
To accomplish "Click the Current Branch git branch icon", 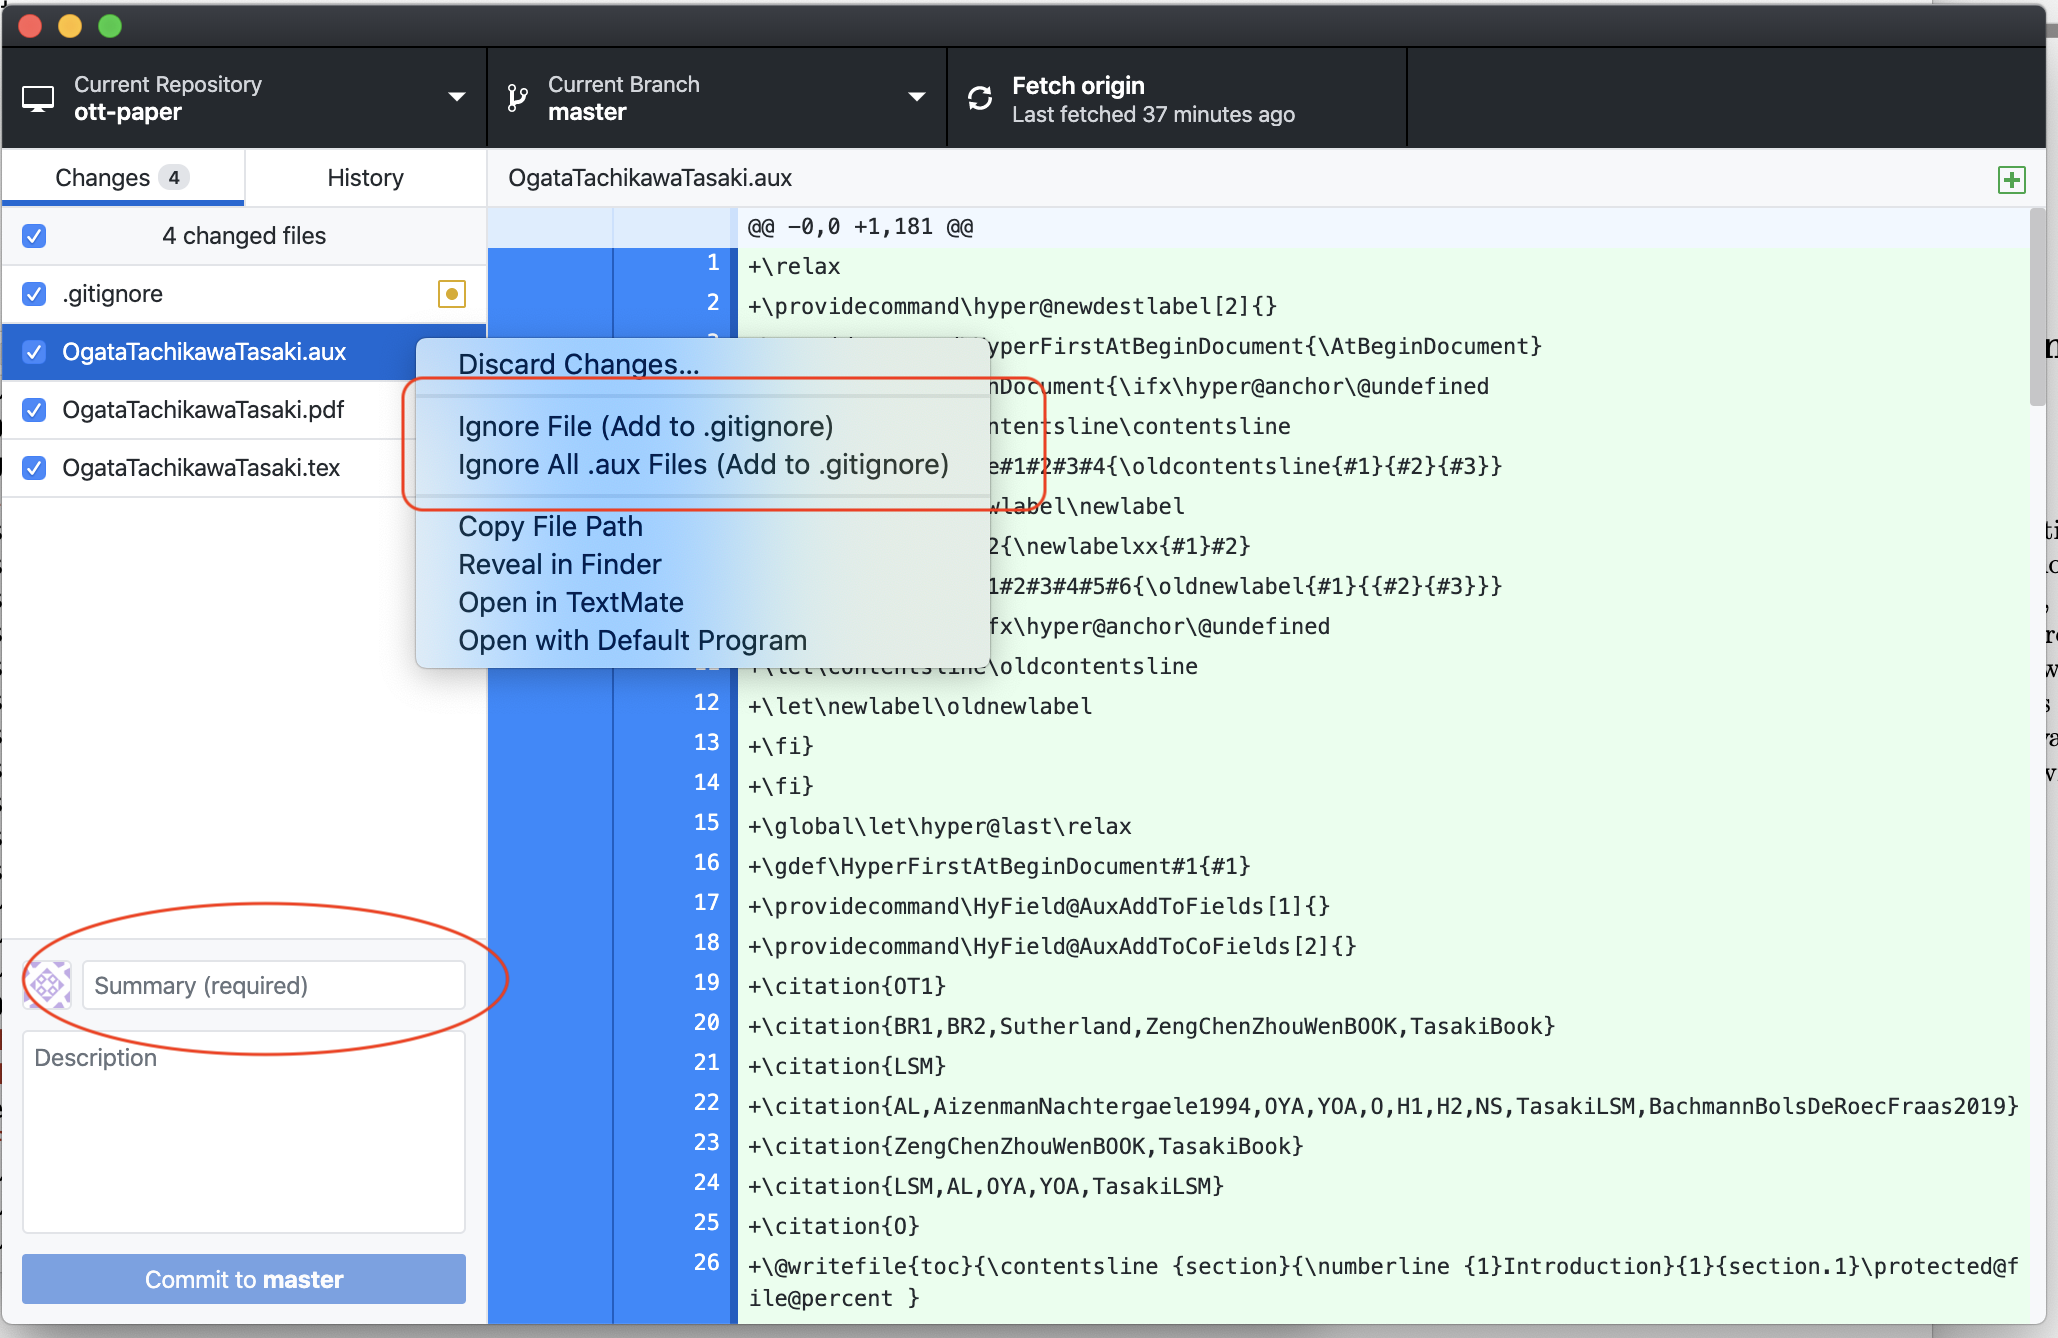I will click(517, 98).
